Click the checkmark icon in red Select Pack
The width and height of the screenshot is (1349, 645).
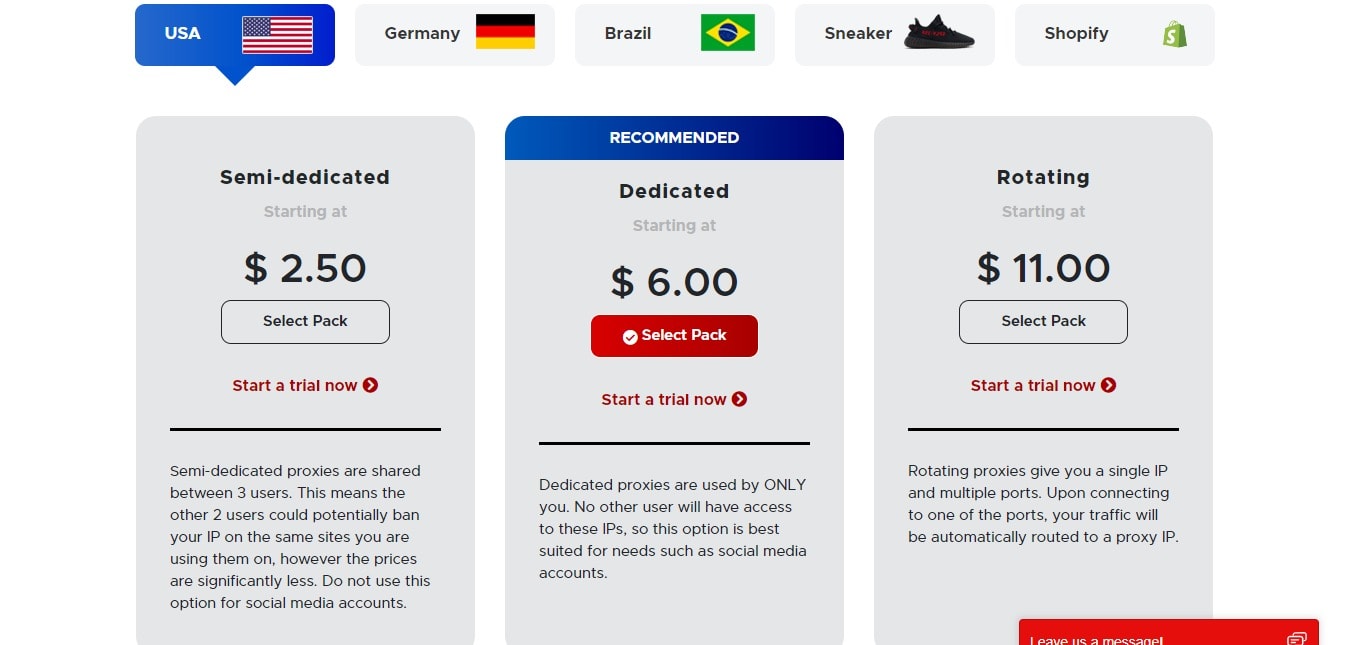click(x=630, y=337)
